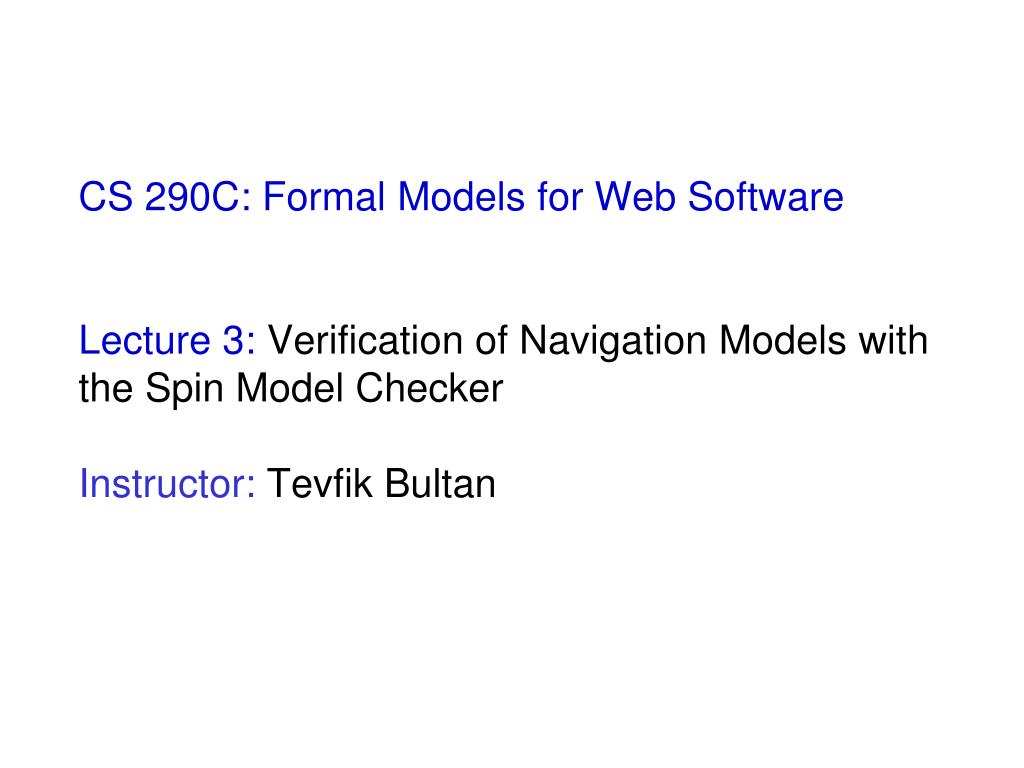
Task: Select the word "Checker"
Action: point(430,388)
